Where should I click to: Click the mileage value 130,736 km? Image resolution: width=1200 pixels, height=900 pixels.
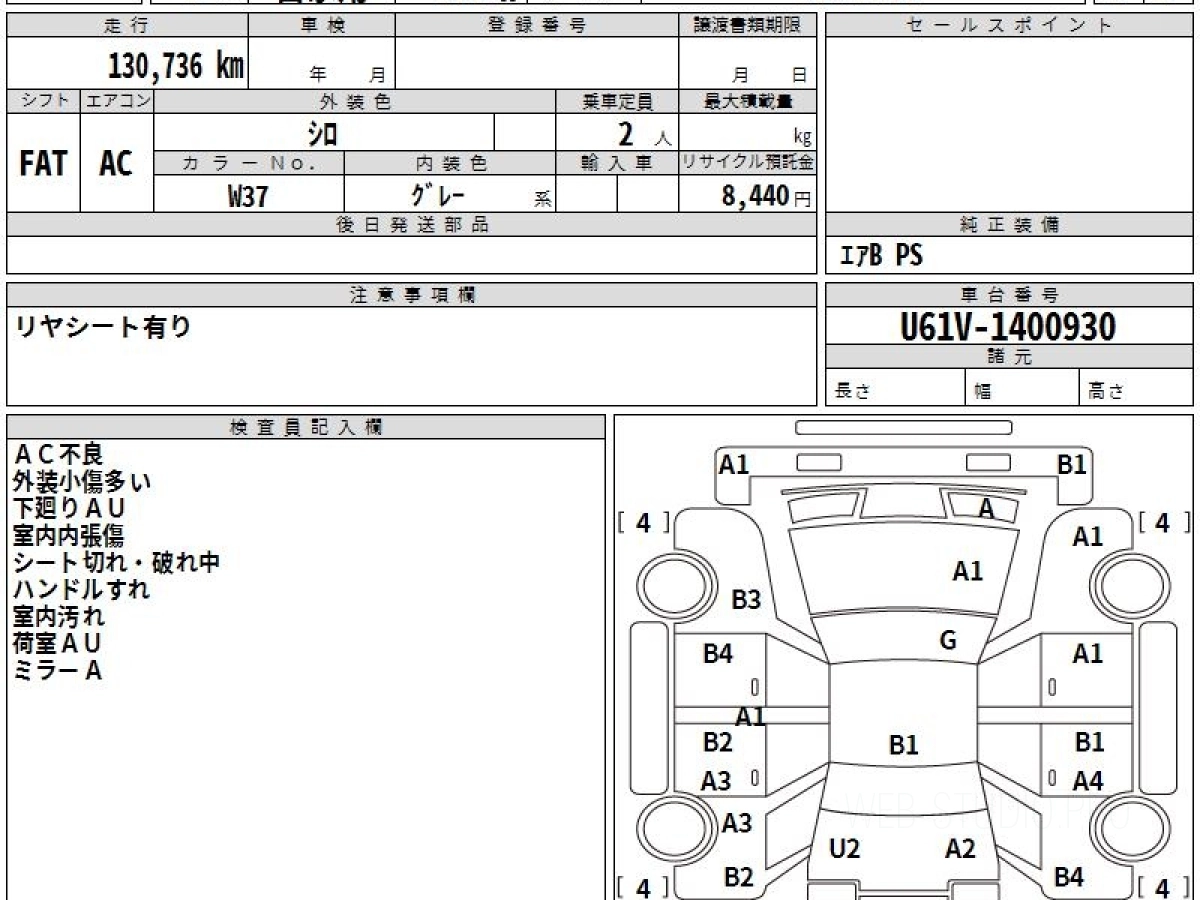176,66
